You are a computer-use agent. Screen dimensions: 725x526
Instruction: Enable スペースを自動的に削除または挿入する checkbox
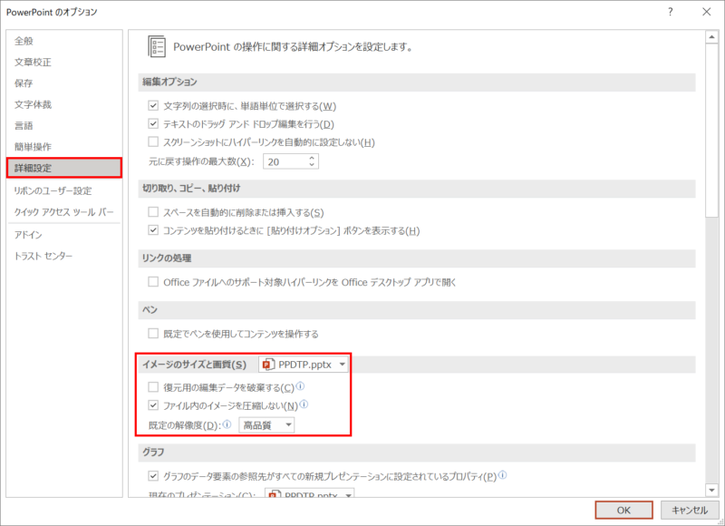click(153, 212)
